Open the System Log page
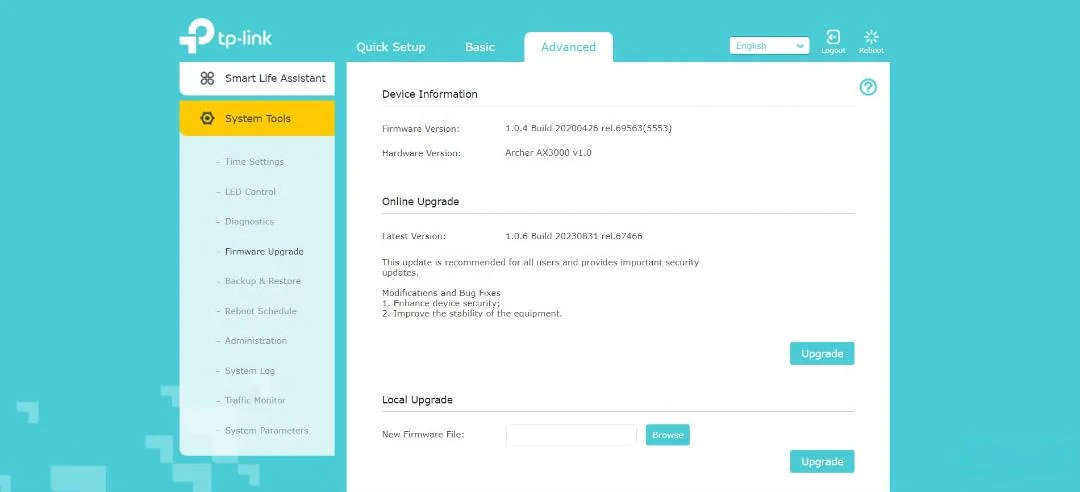Viewport: 1080px width, 492px height. [x=249, y=371]
